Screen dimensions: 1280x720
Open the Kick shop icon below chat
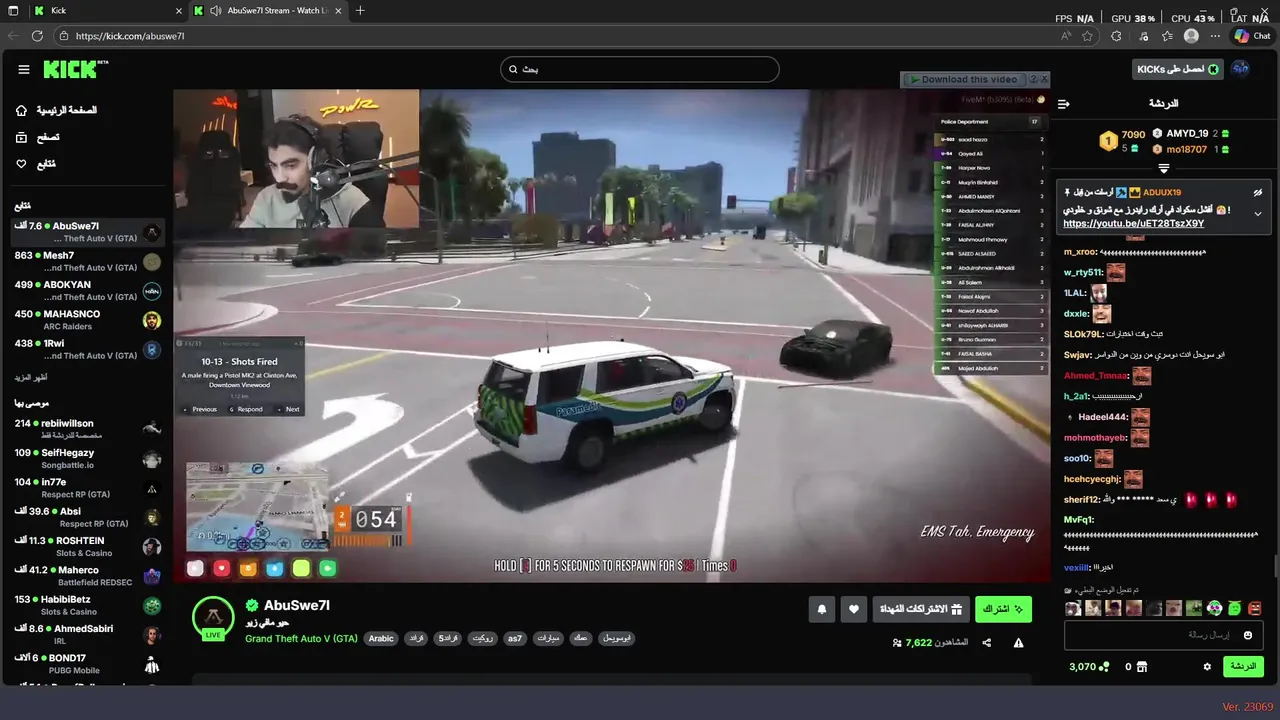click(1142, 667)
